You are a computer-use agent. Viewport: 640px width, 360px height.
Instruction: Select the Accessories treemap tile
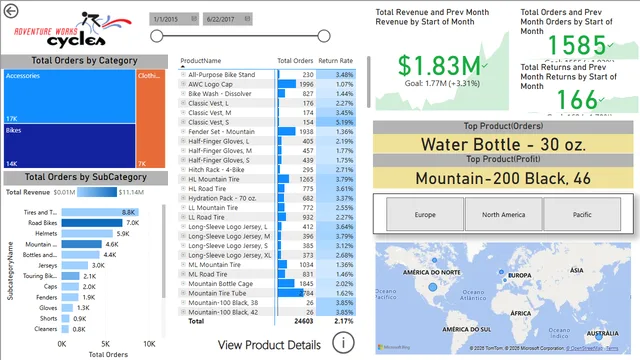pyautogui.click(x=69, y=96)
